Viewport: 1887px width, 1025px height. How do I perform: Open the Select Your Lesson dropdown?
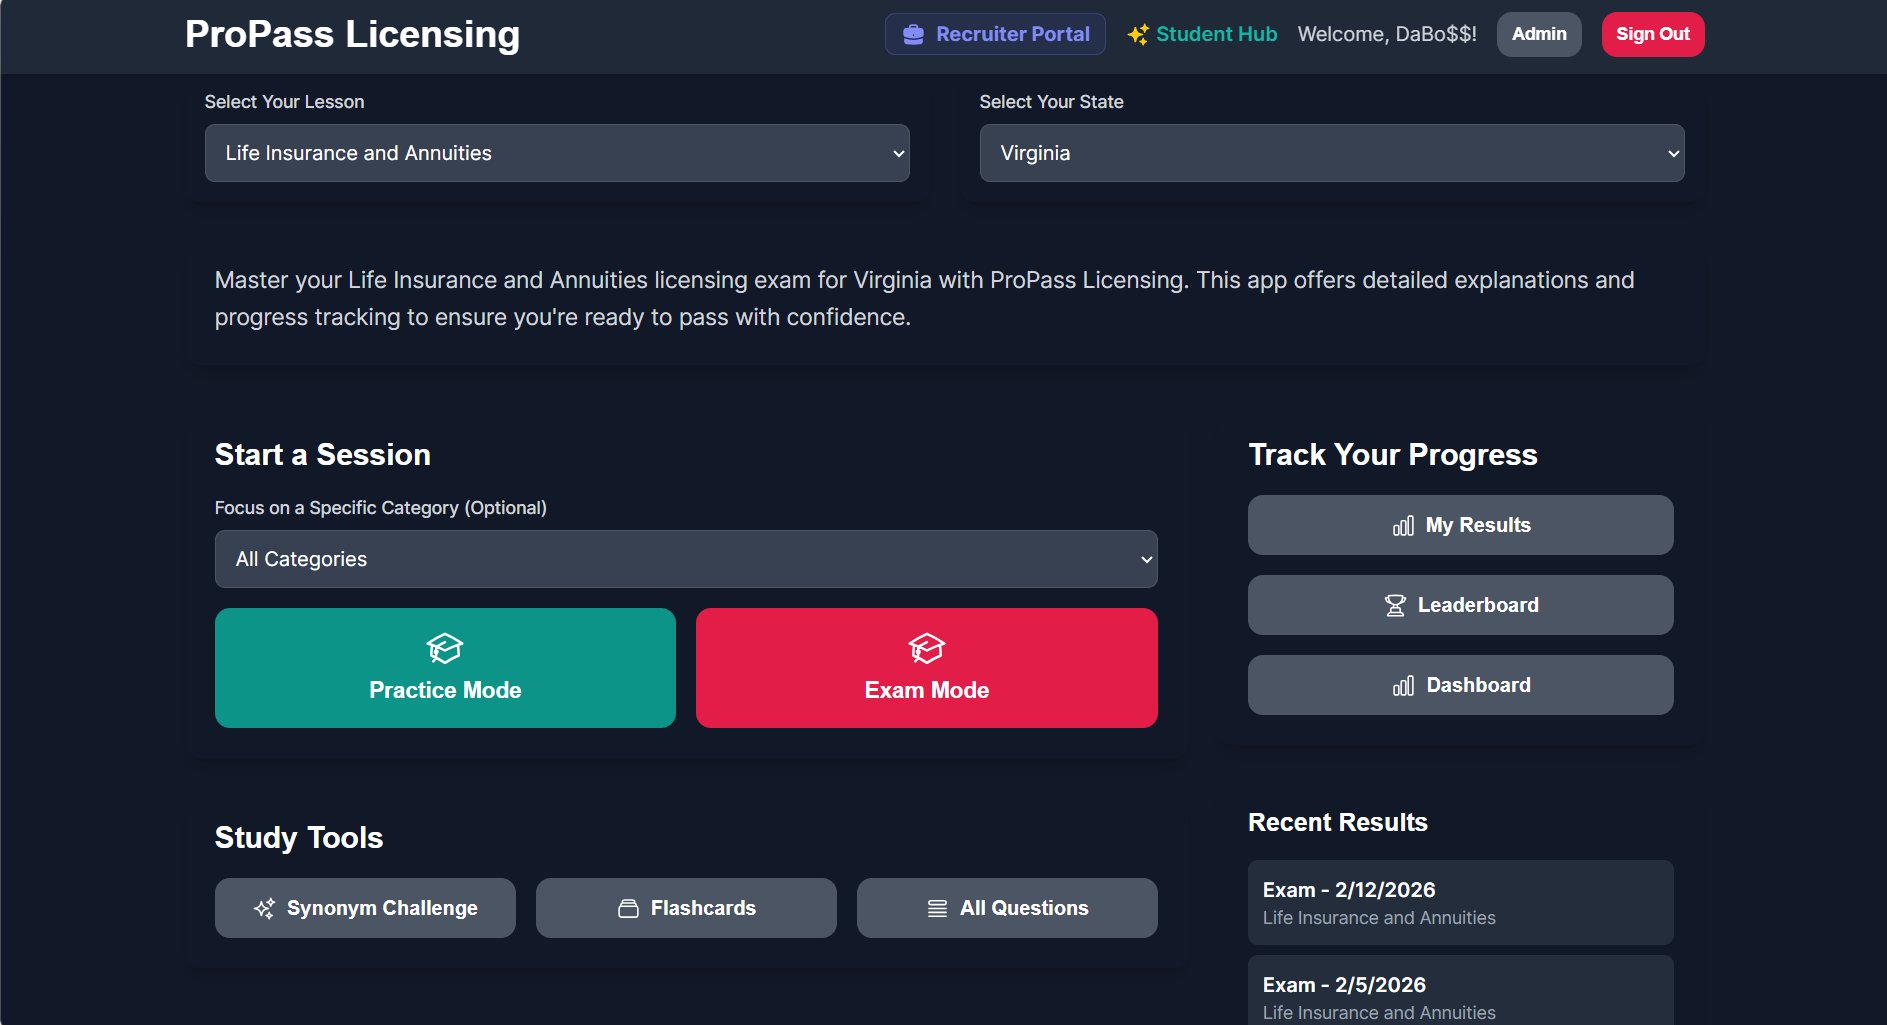[557, 153]
